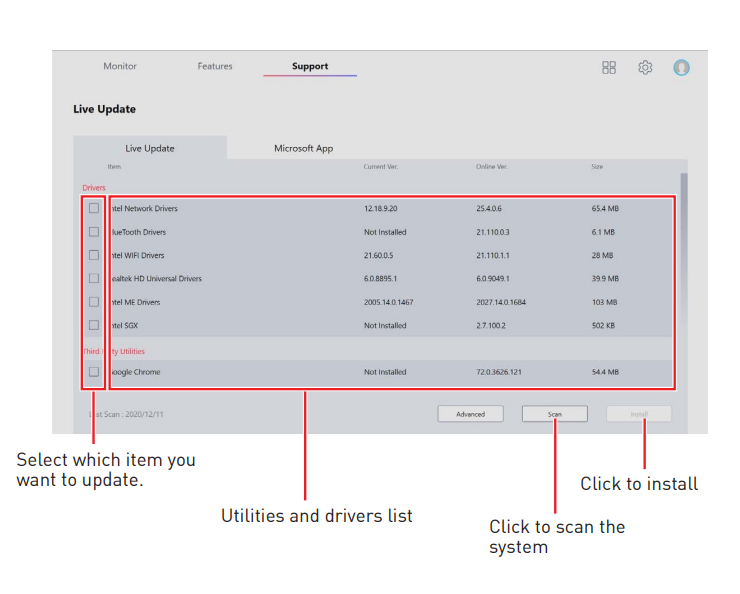Open the grid apps icon

tap(609, 67)
